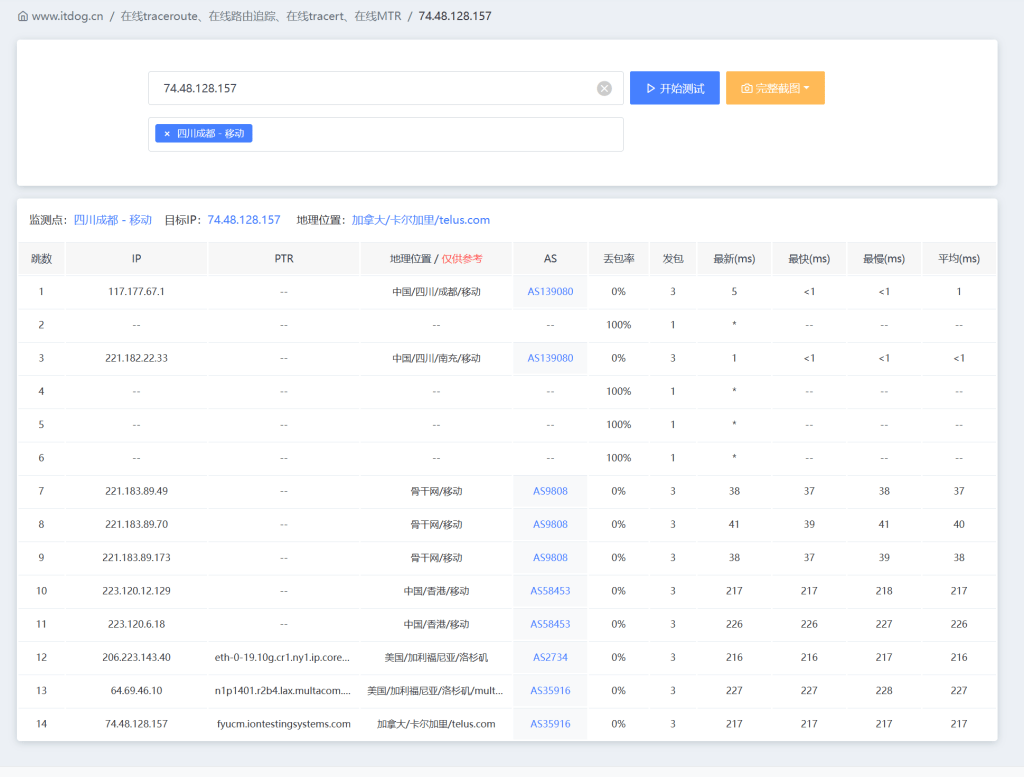
Task: Click location cell 骨干网/移动 for 221.183.89.49
Action: (x=436, y=491)
